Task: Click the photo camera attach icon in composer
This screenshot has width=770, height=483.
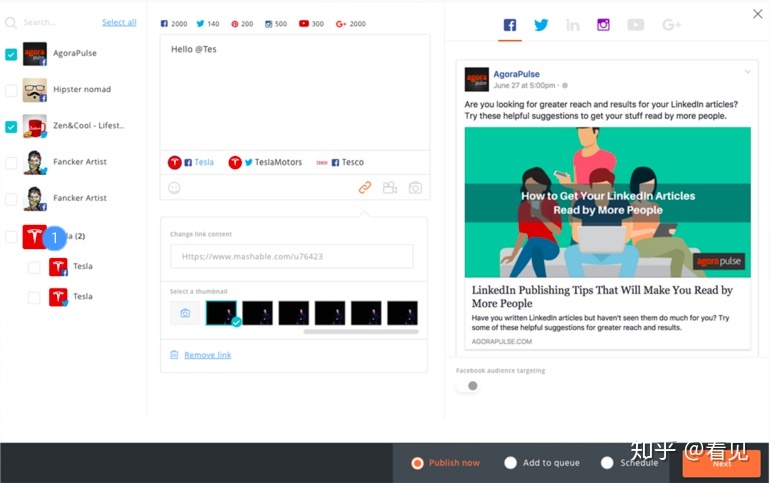Action: [x=415, y=188]
